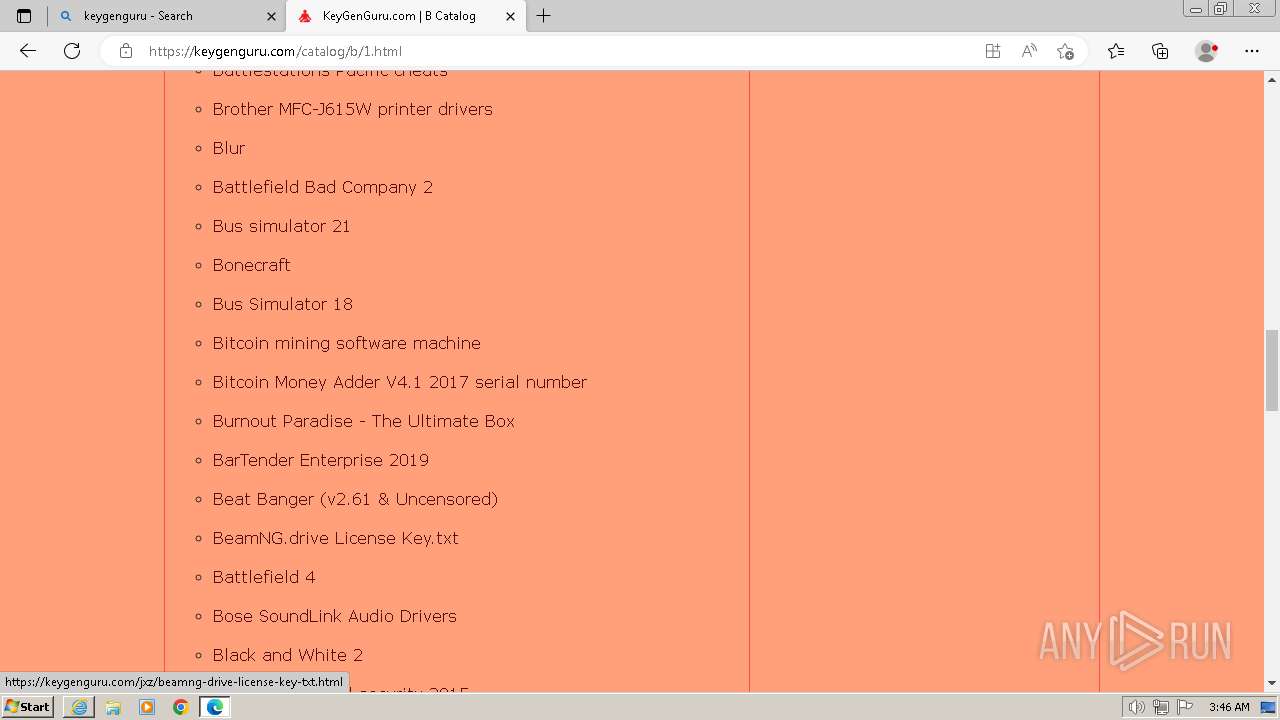Open Bose SoundLink Audio Drivers link
This screenshot has width=1280, height=720.
[x=334, y=616]
